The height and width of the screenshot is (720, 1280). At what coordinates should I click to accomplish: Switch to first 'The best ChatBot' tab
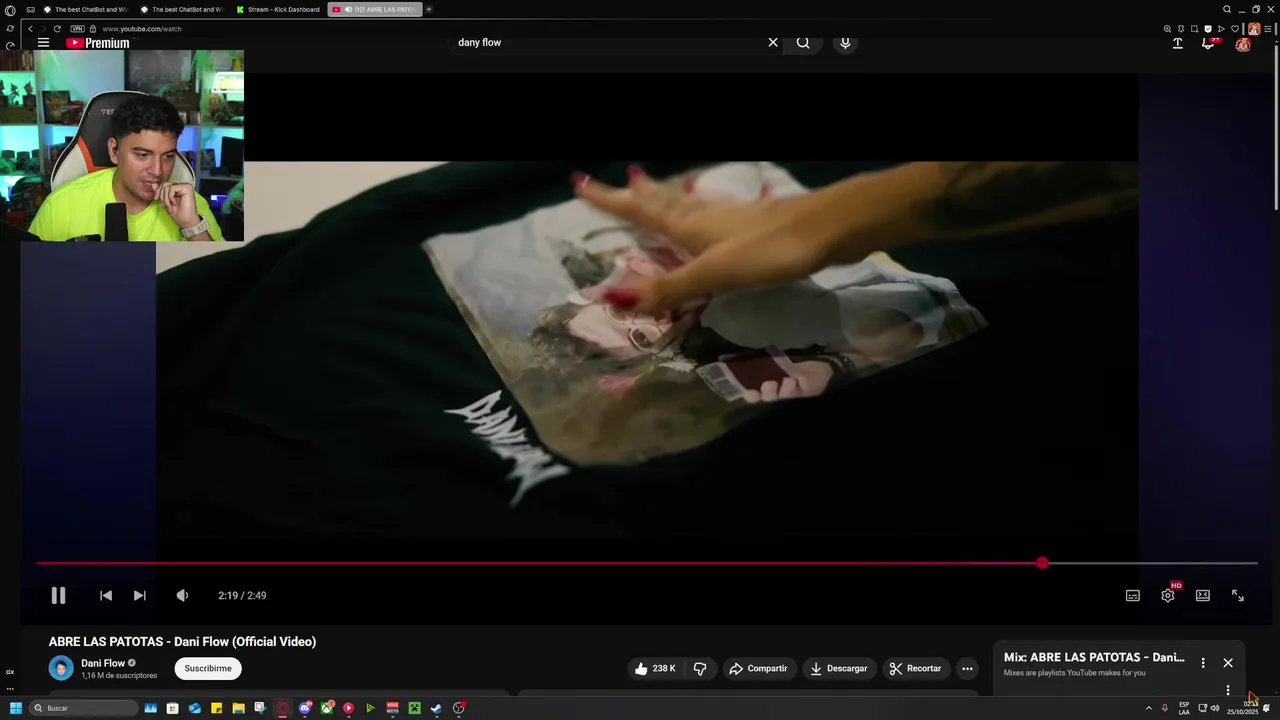tap(85, 9)
